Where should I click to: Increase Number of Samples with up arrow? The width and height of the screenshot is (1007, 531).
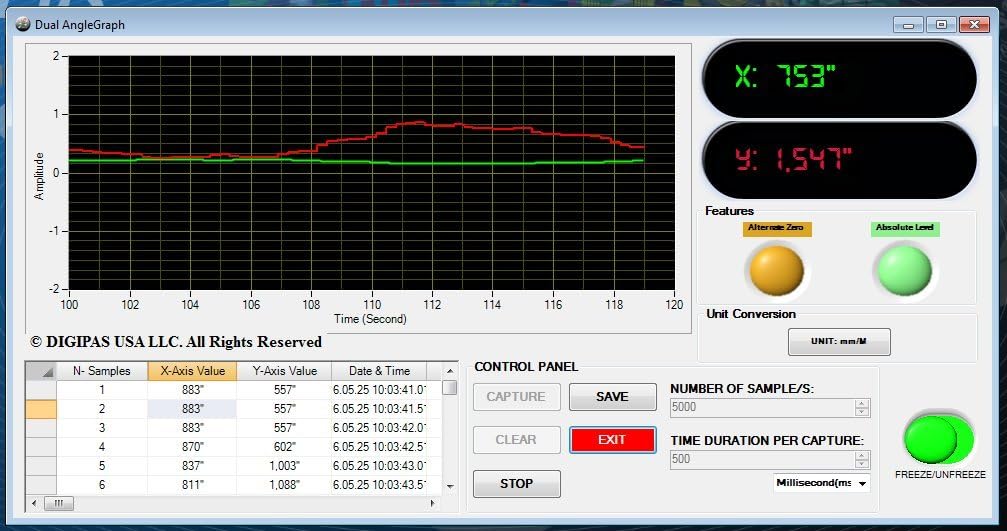[862, 403]
